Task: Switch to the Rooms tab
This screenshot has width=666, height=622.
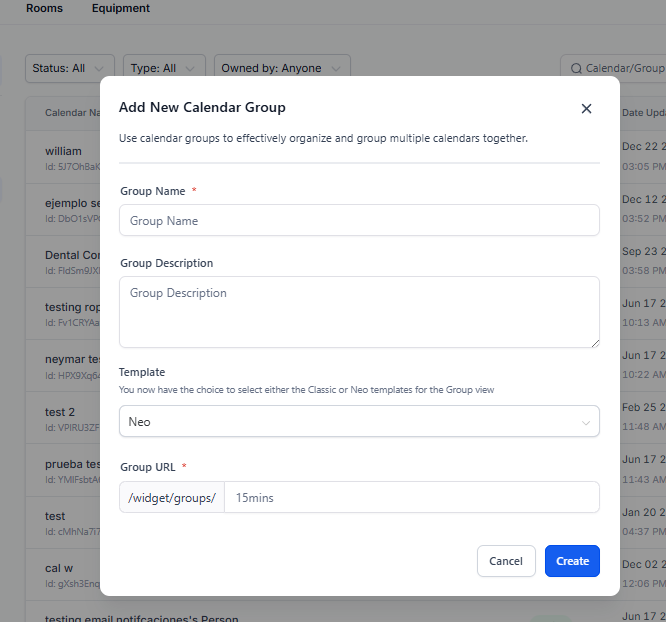Action: click(44, 8)
